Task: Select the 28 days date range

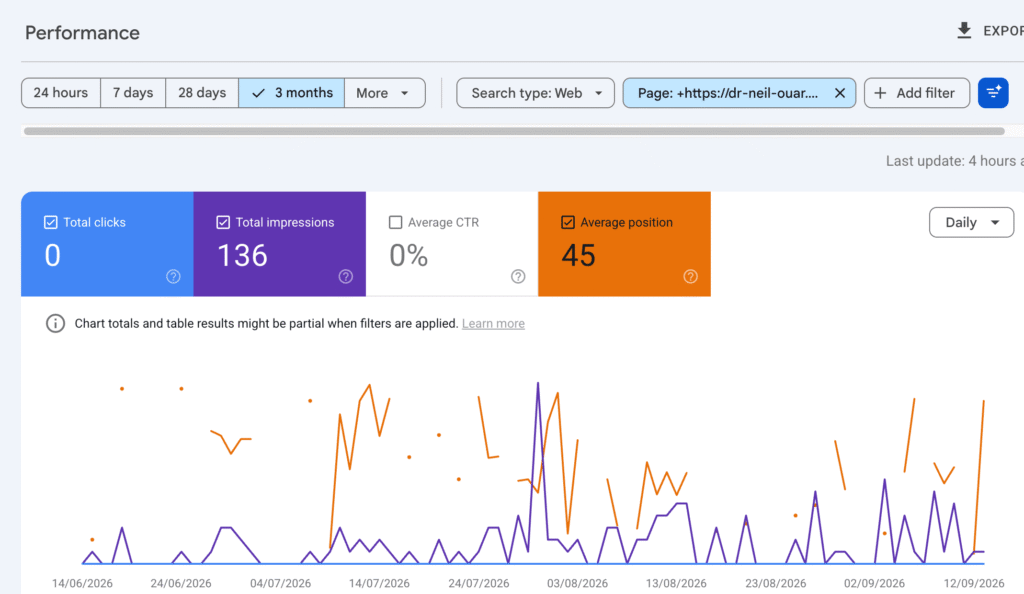Action: [202, 93]
